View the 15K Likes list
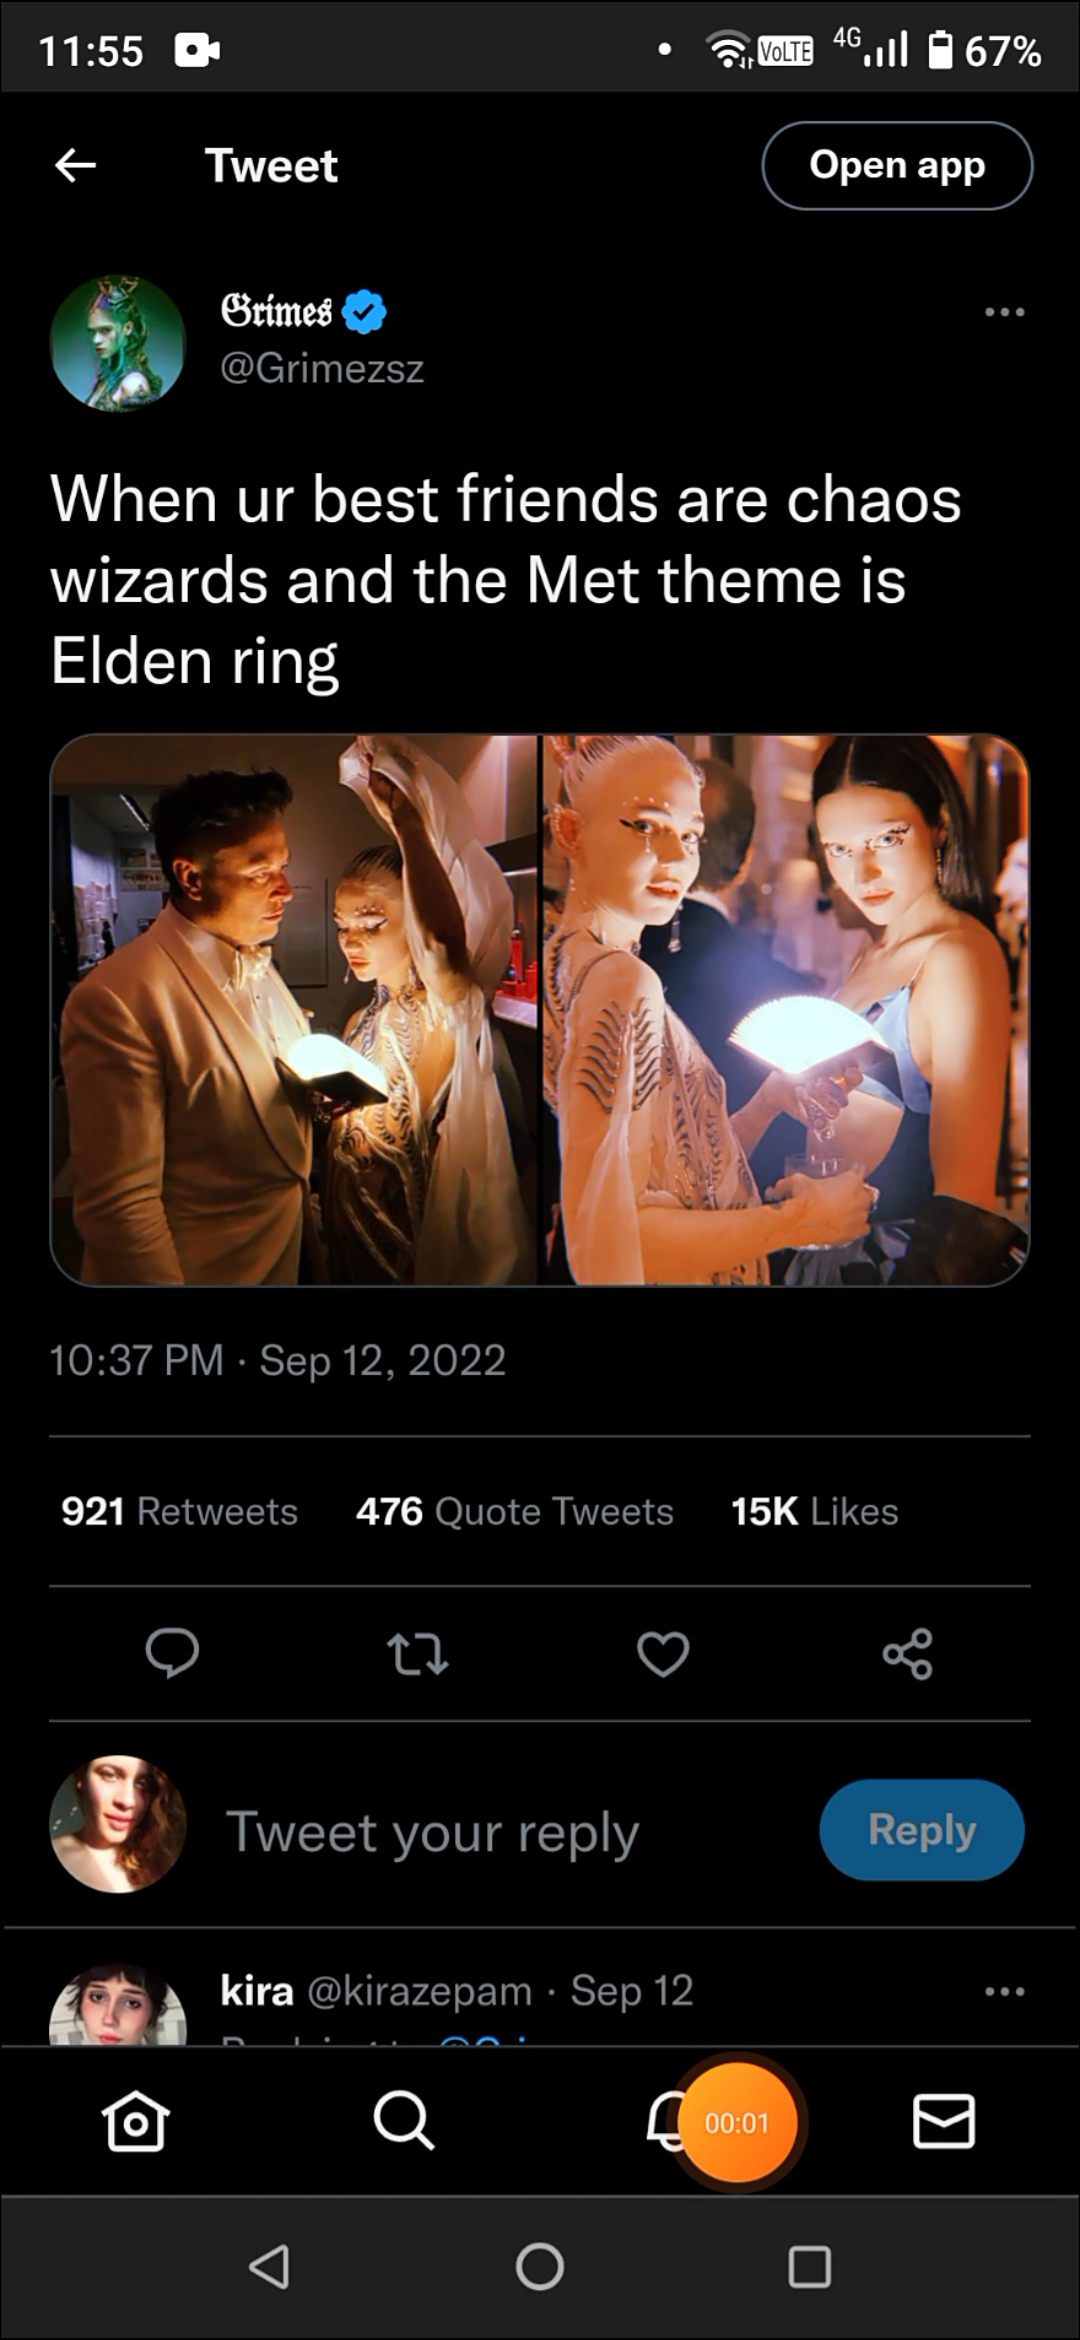The height and width of the screenshot is (2340, 1080). tap(815, 1511)
